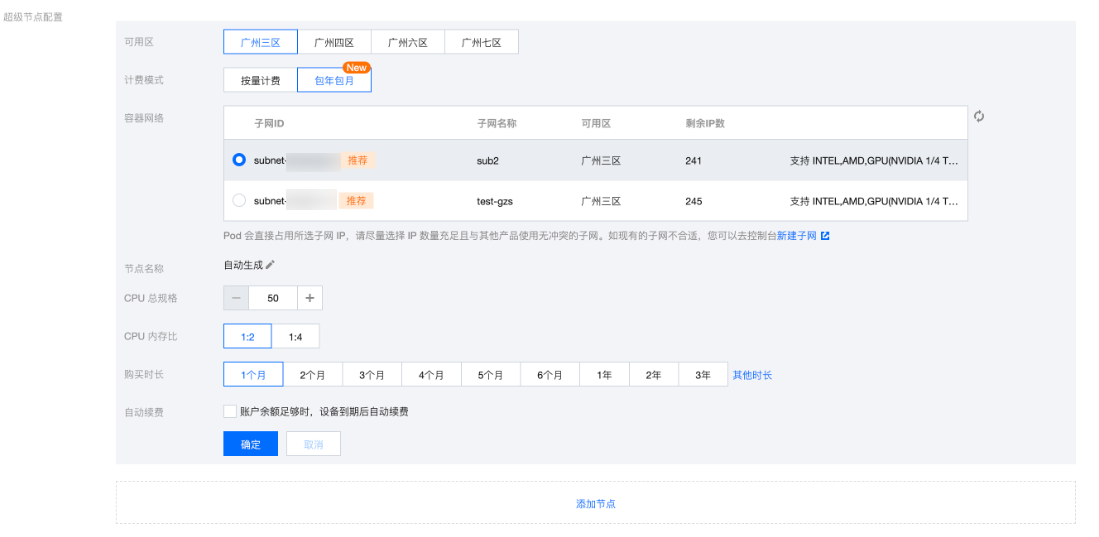This screenshot has width=1099, height=537.
Task: Click the 确定 confirm button
Action: point(250,445)
